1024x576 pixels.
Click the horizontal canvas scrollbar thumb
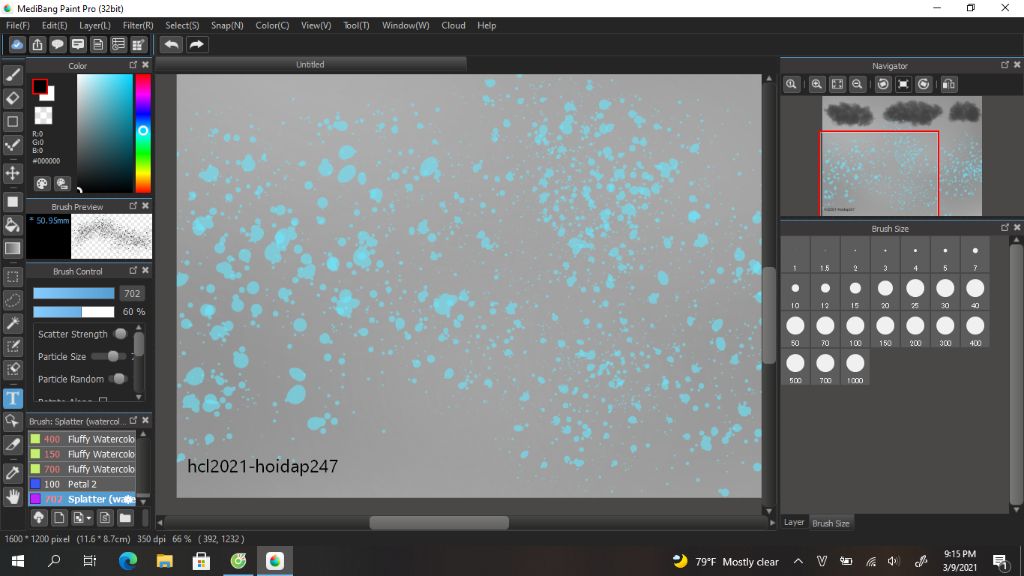click(x=439, y=522)
